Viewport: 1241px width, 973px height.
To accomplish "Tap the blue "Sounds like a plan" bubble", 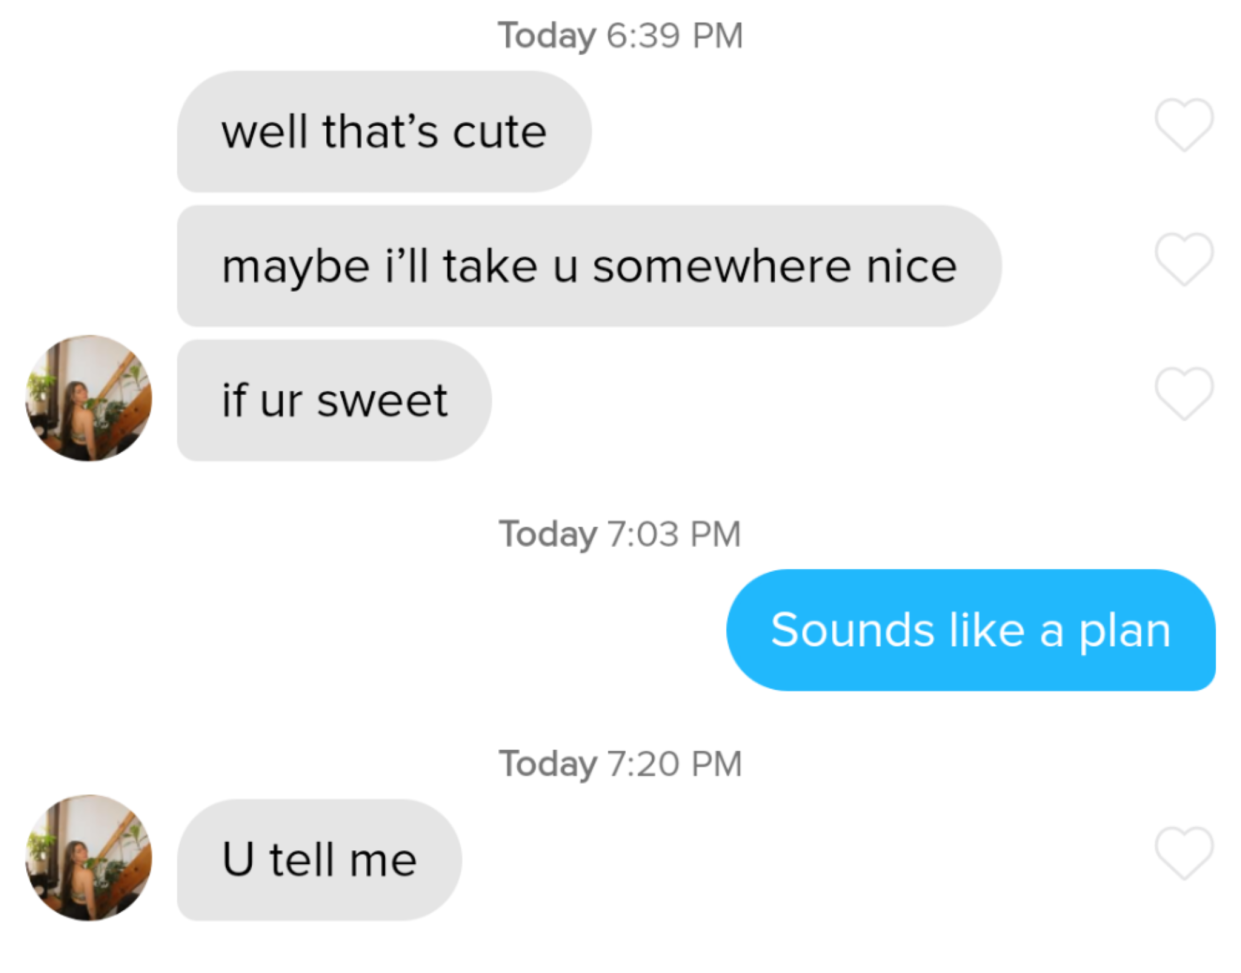I will coord(971,630).
